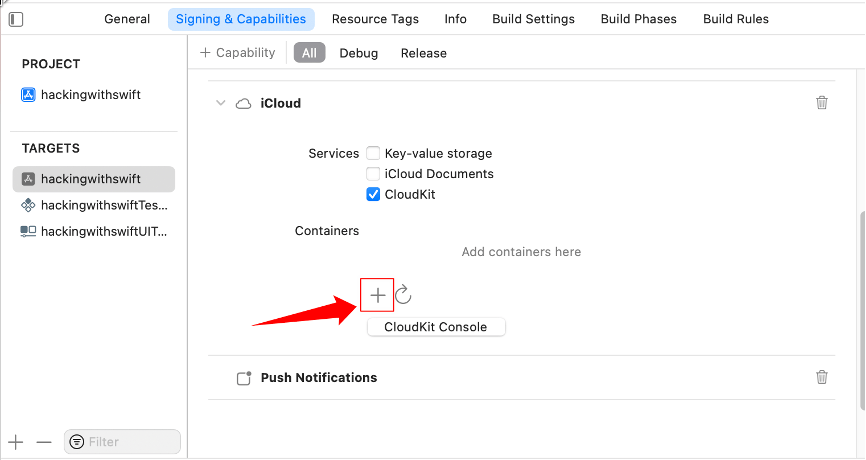Screen dimensions: 866x460
Task: Open the Build Phases tab
Action: [638, 19]
